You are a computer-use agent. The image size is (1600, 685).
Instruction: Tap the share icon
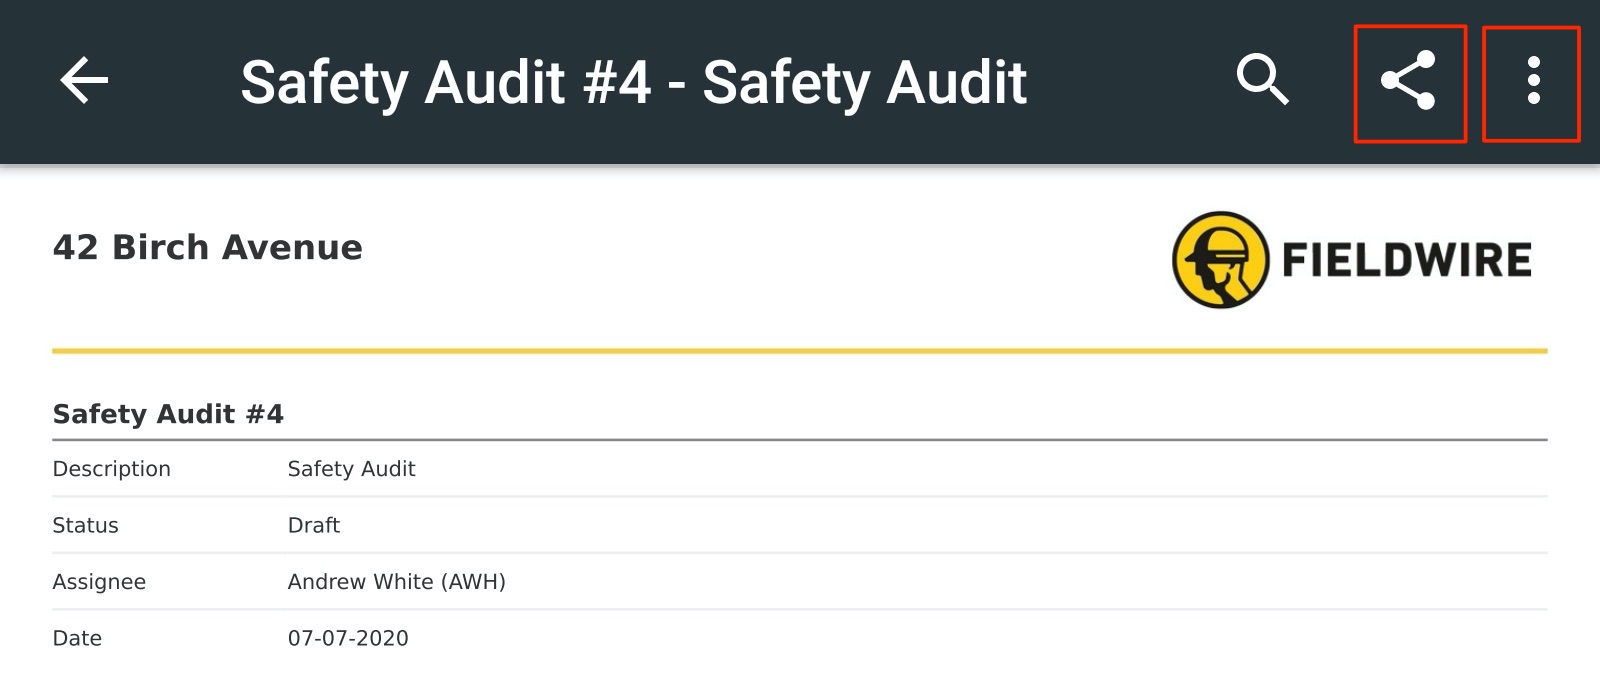coord(1408,81)
